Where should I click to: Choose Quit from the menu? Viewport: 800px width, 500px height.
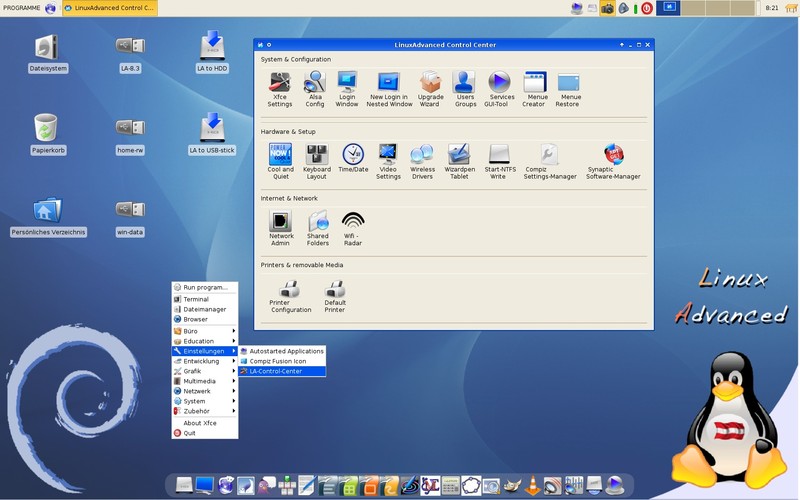(x=205, y=433)
